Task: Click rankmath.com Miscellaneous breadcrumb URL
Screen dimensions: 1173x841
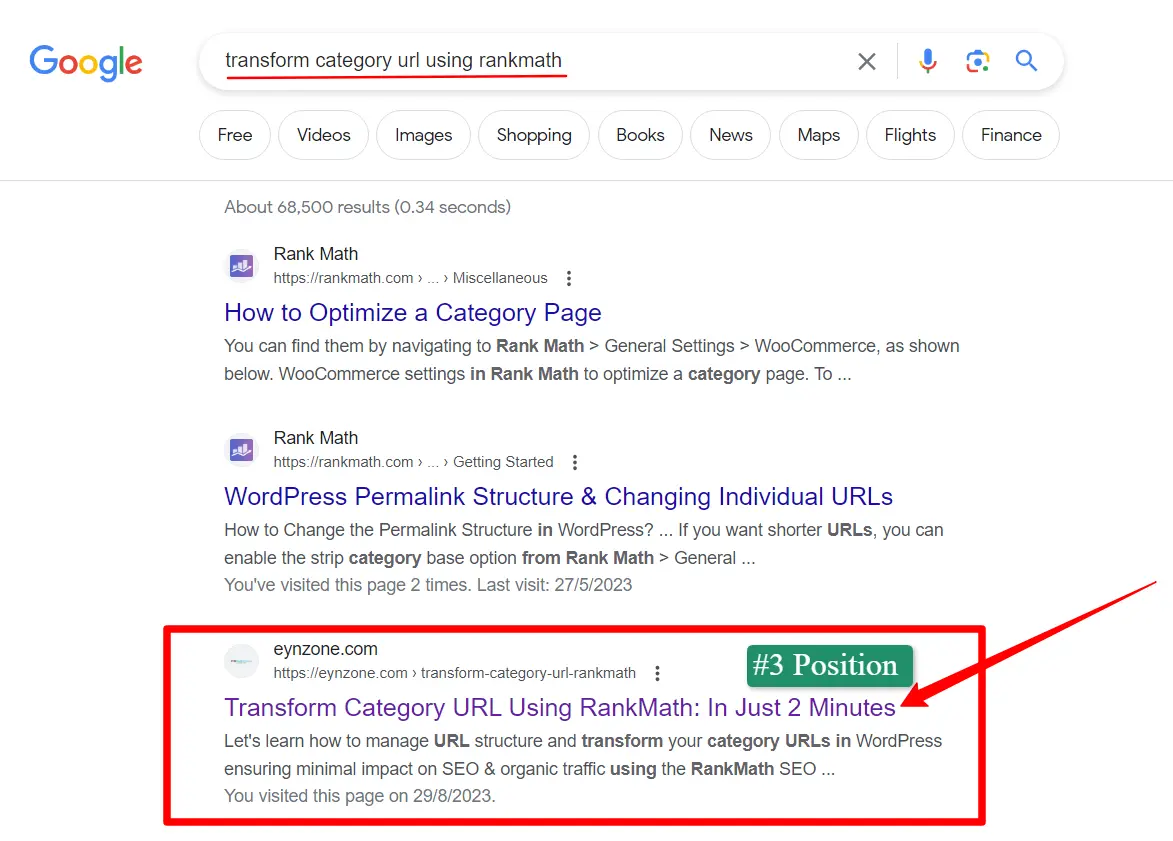Action: pyautogui.click(x=411, y=278)
